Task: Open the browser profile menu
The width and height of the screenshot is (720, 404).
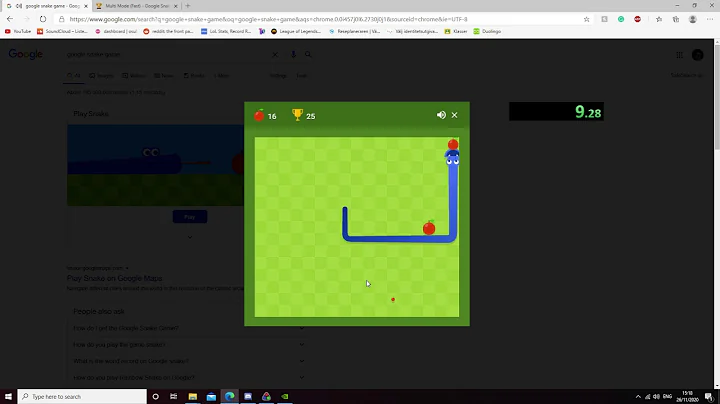Action: coord(692,19)
